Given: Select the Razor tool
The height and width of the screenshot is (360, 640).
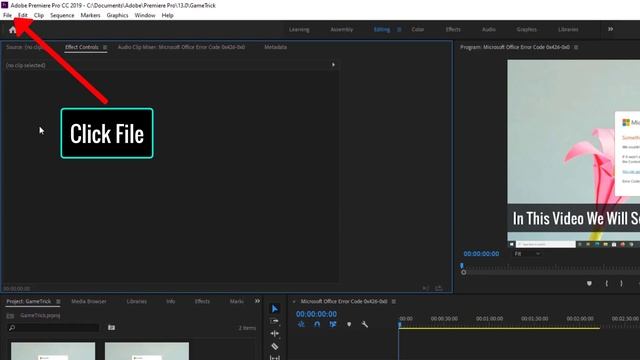Looking at the screenshot, I should [x=275, y=347].
